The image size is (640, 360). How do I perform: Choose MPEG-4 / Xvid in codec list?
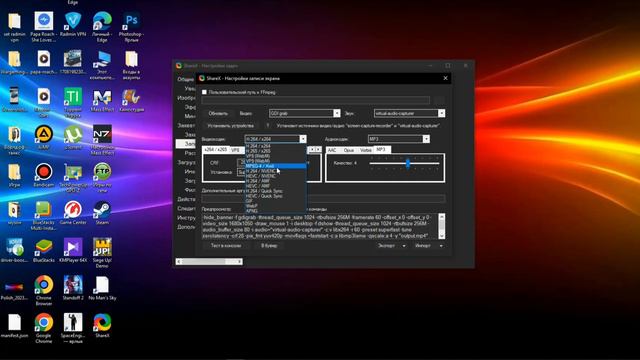tap(276, 166)
